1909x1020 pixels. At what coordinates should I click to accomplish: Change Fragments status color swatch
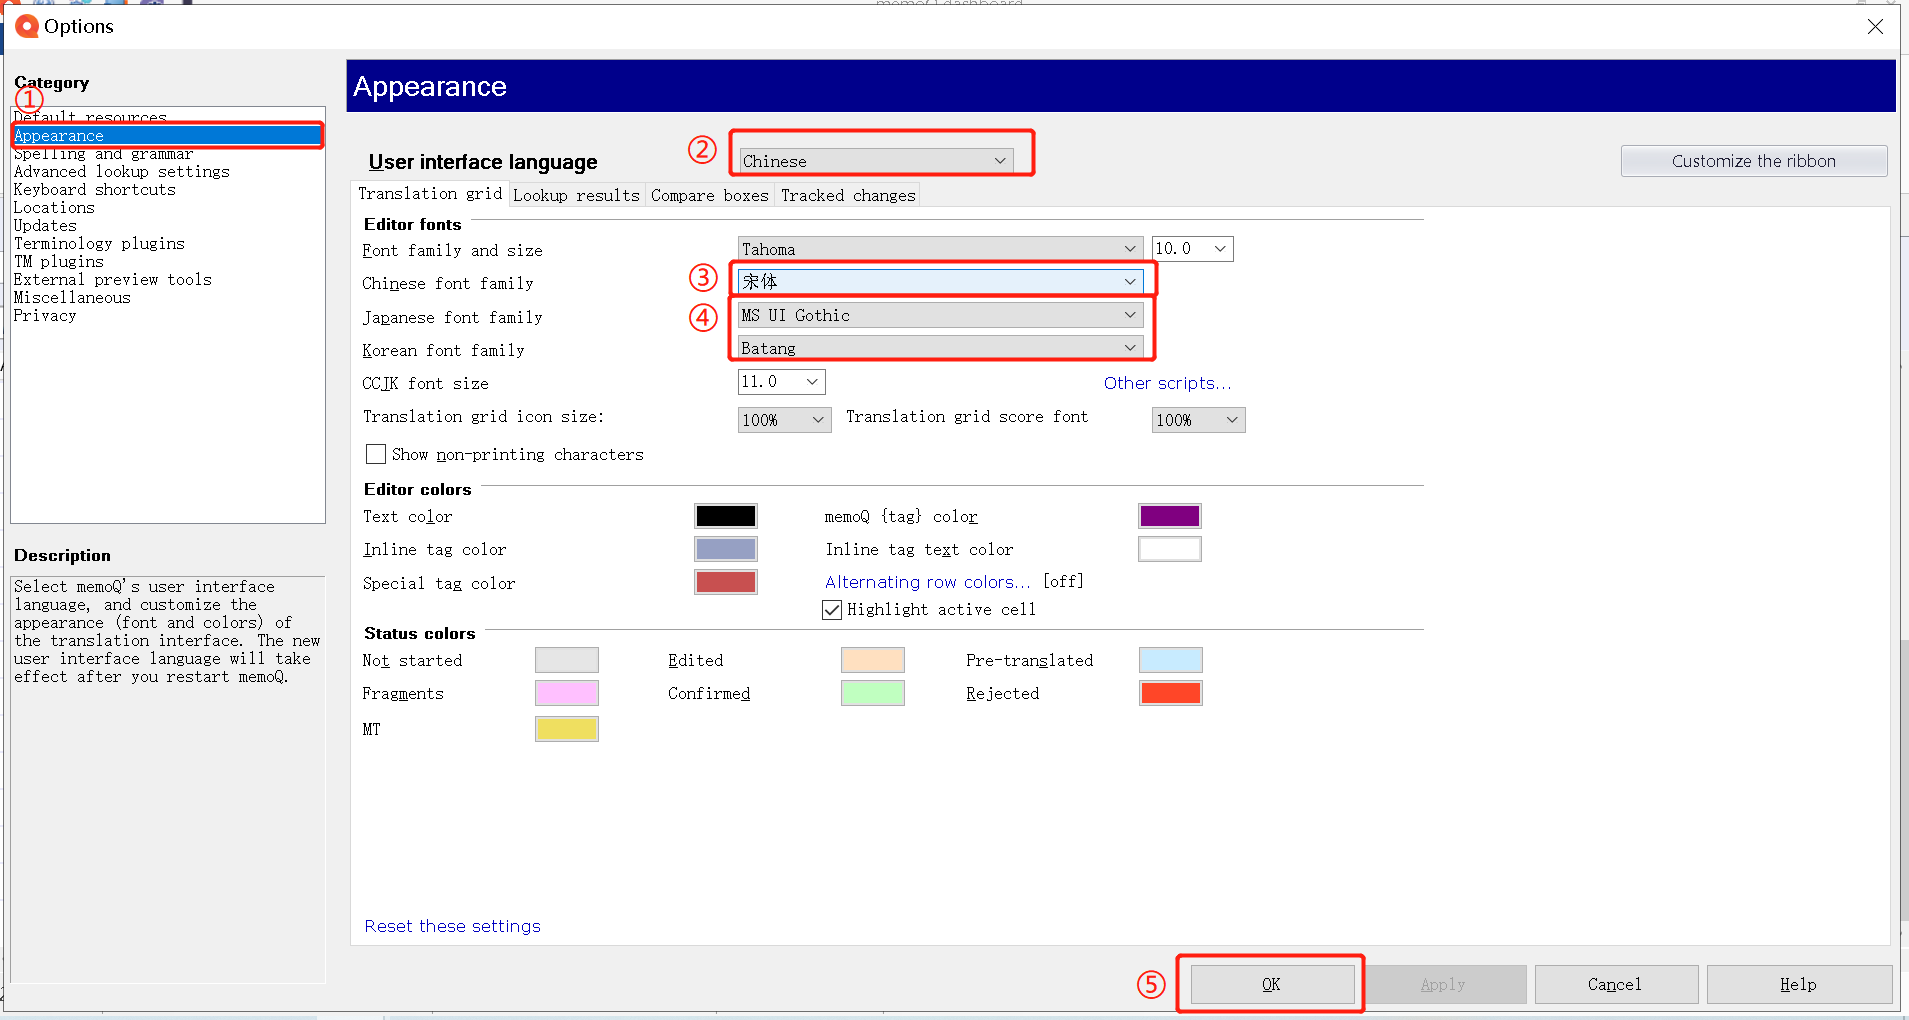coord(567,693)
